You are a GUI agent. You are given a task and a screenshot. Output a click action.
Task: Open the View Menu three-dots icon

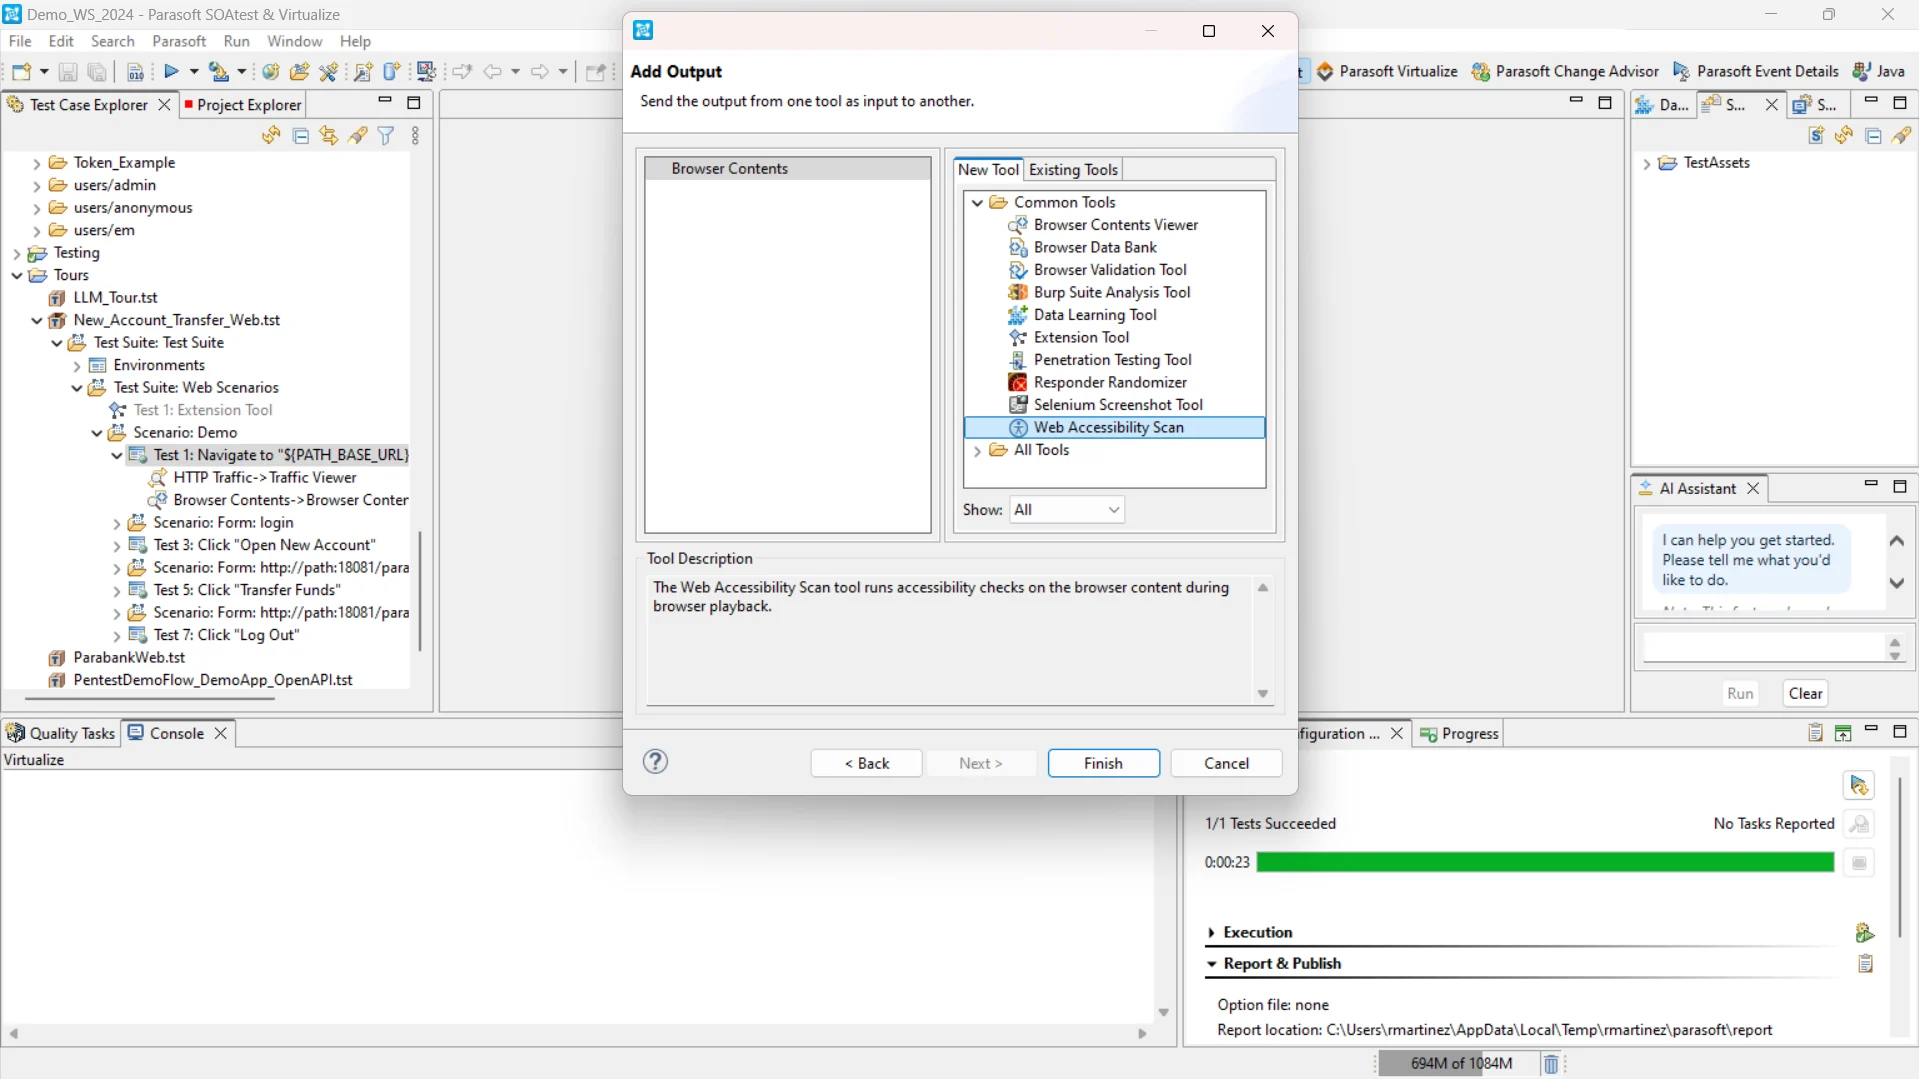[416, 135]
